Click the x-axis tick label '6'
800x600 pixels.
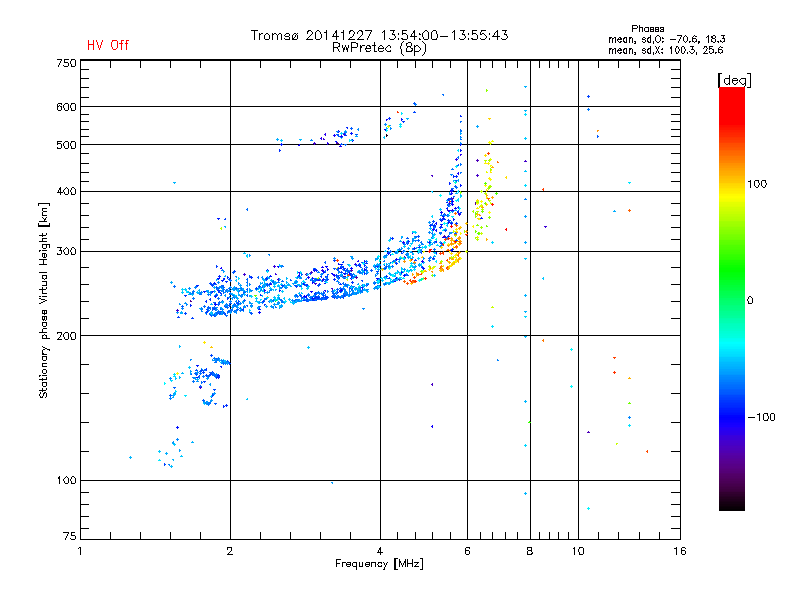point(467,551)
